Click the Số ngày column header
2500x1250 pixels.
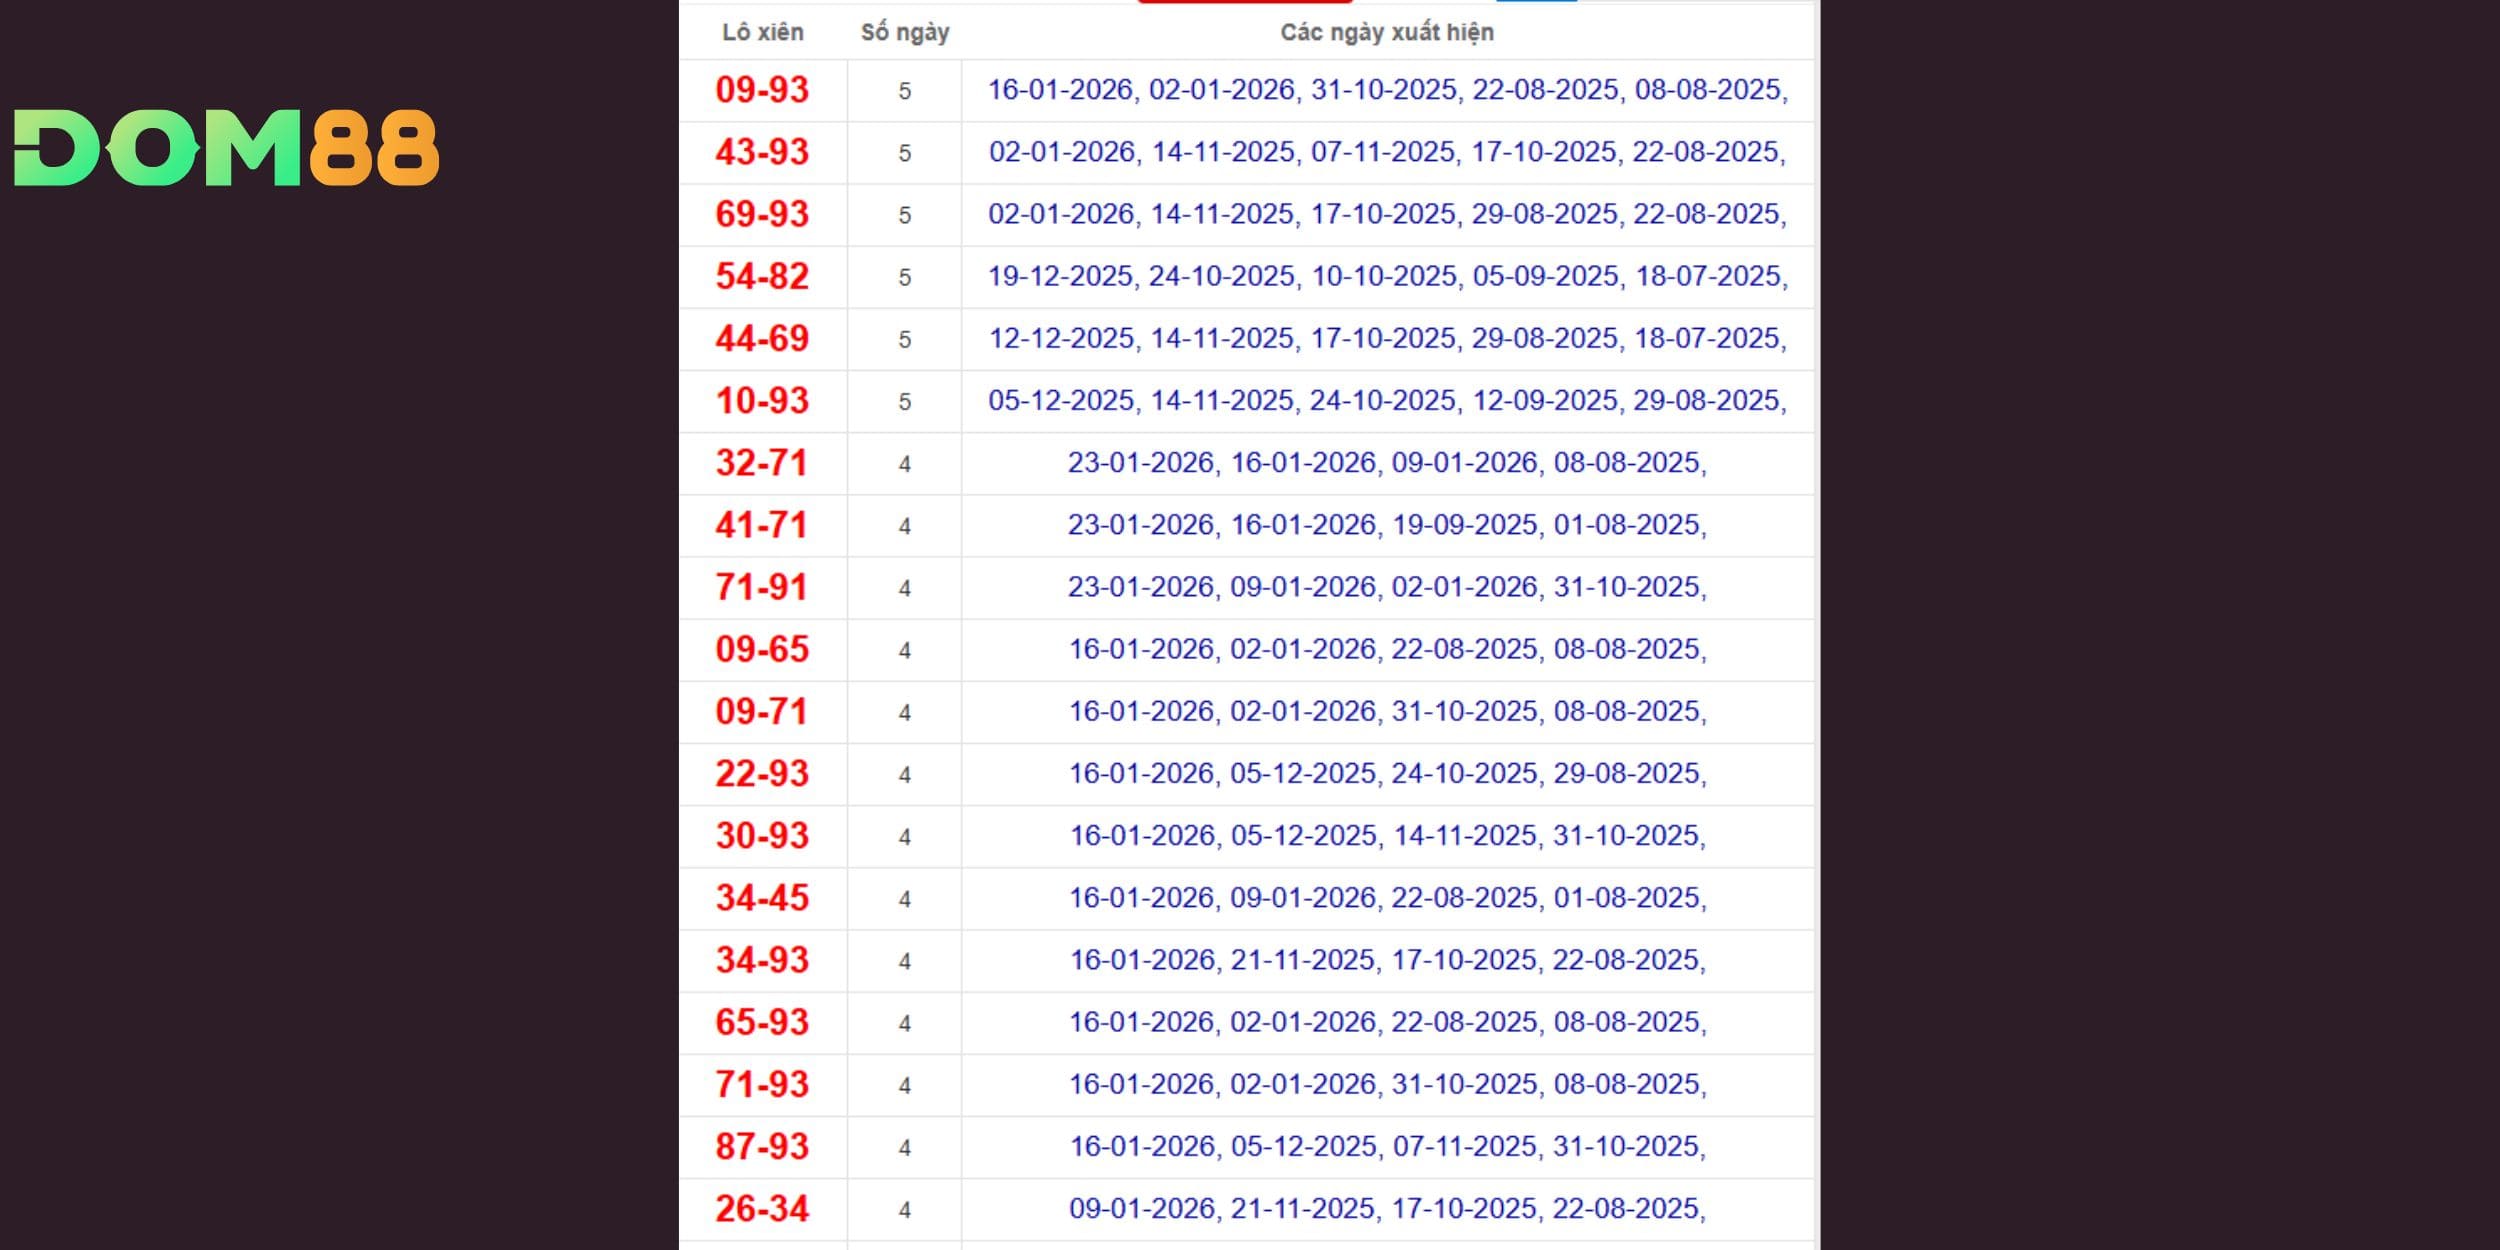904,32
